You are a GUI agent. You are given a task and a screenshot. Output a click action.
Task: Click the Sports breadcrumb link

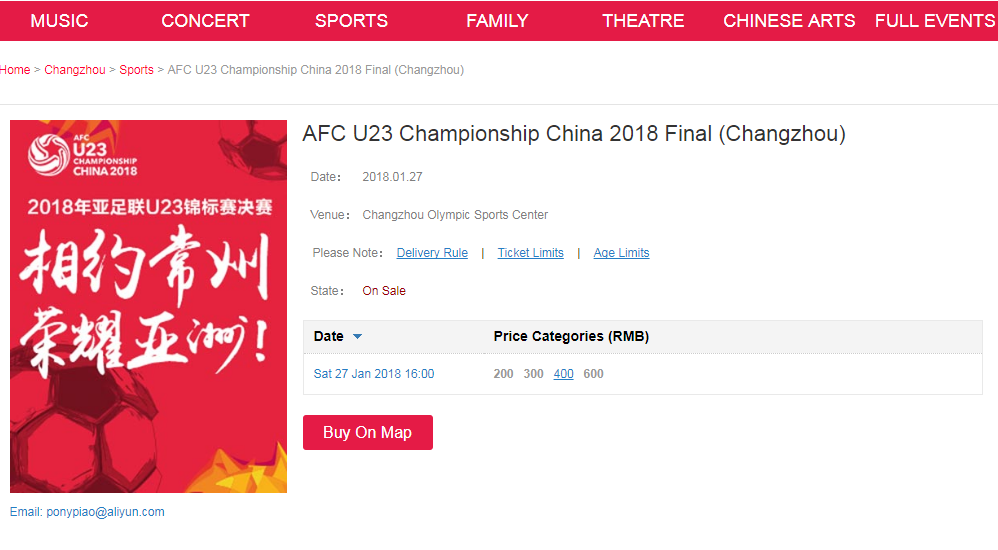[x=136, y=70]
